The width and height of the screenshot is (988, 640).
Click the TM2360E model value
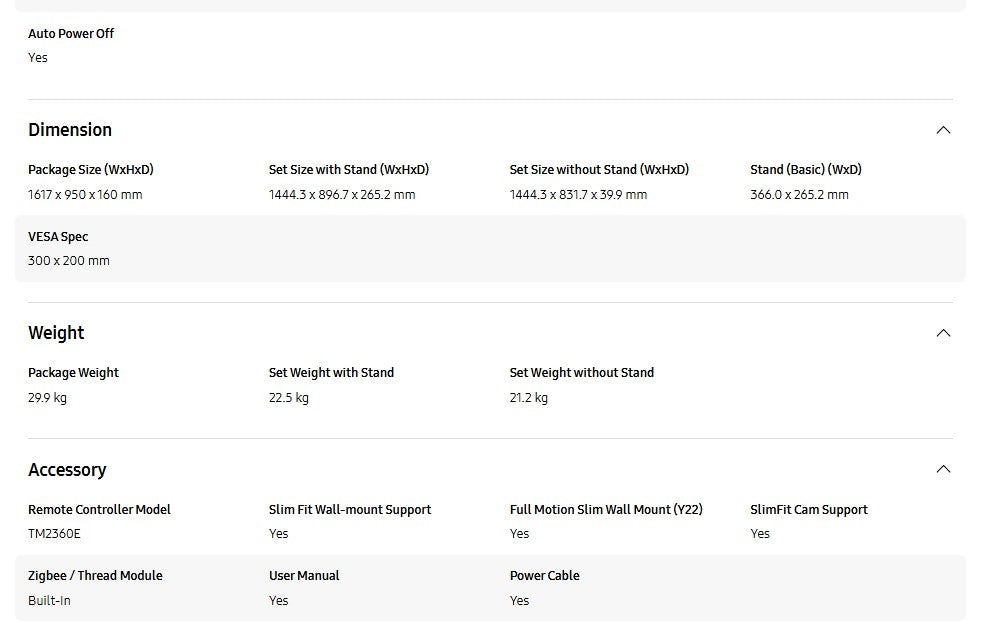tap(54, 534)
